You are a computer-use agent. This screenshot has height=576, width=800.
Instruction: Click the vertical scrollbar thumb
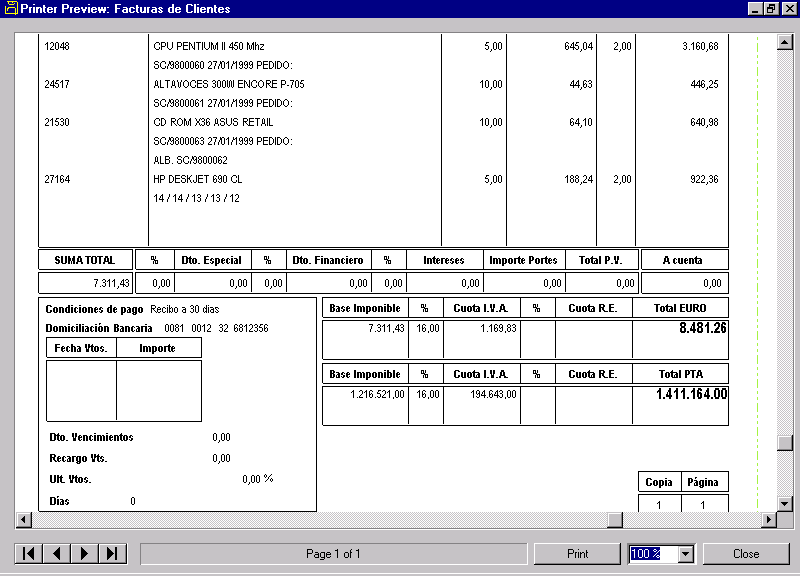pos(785,443)
